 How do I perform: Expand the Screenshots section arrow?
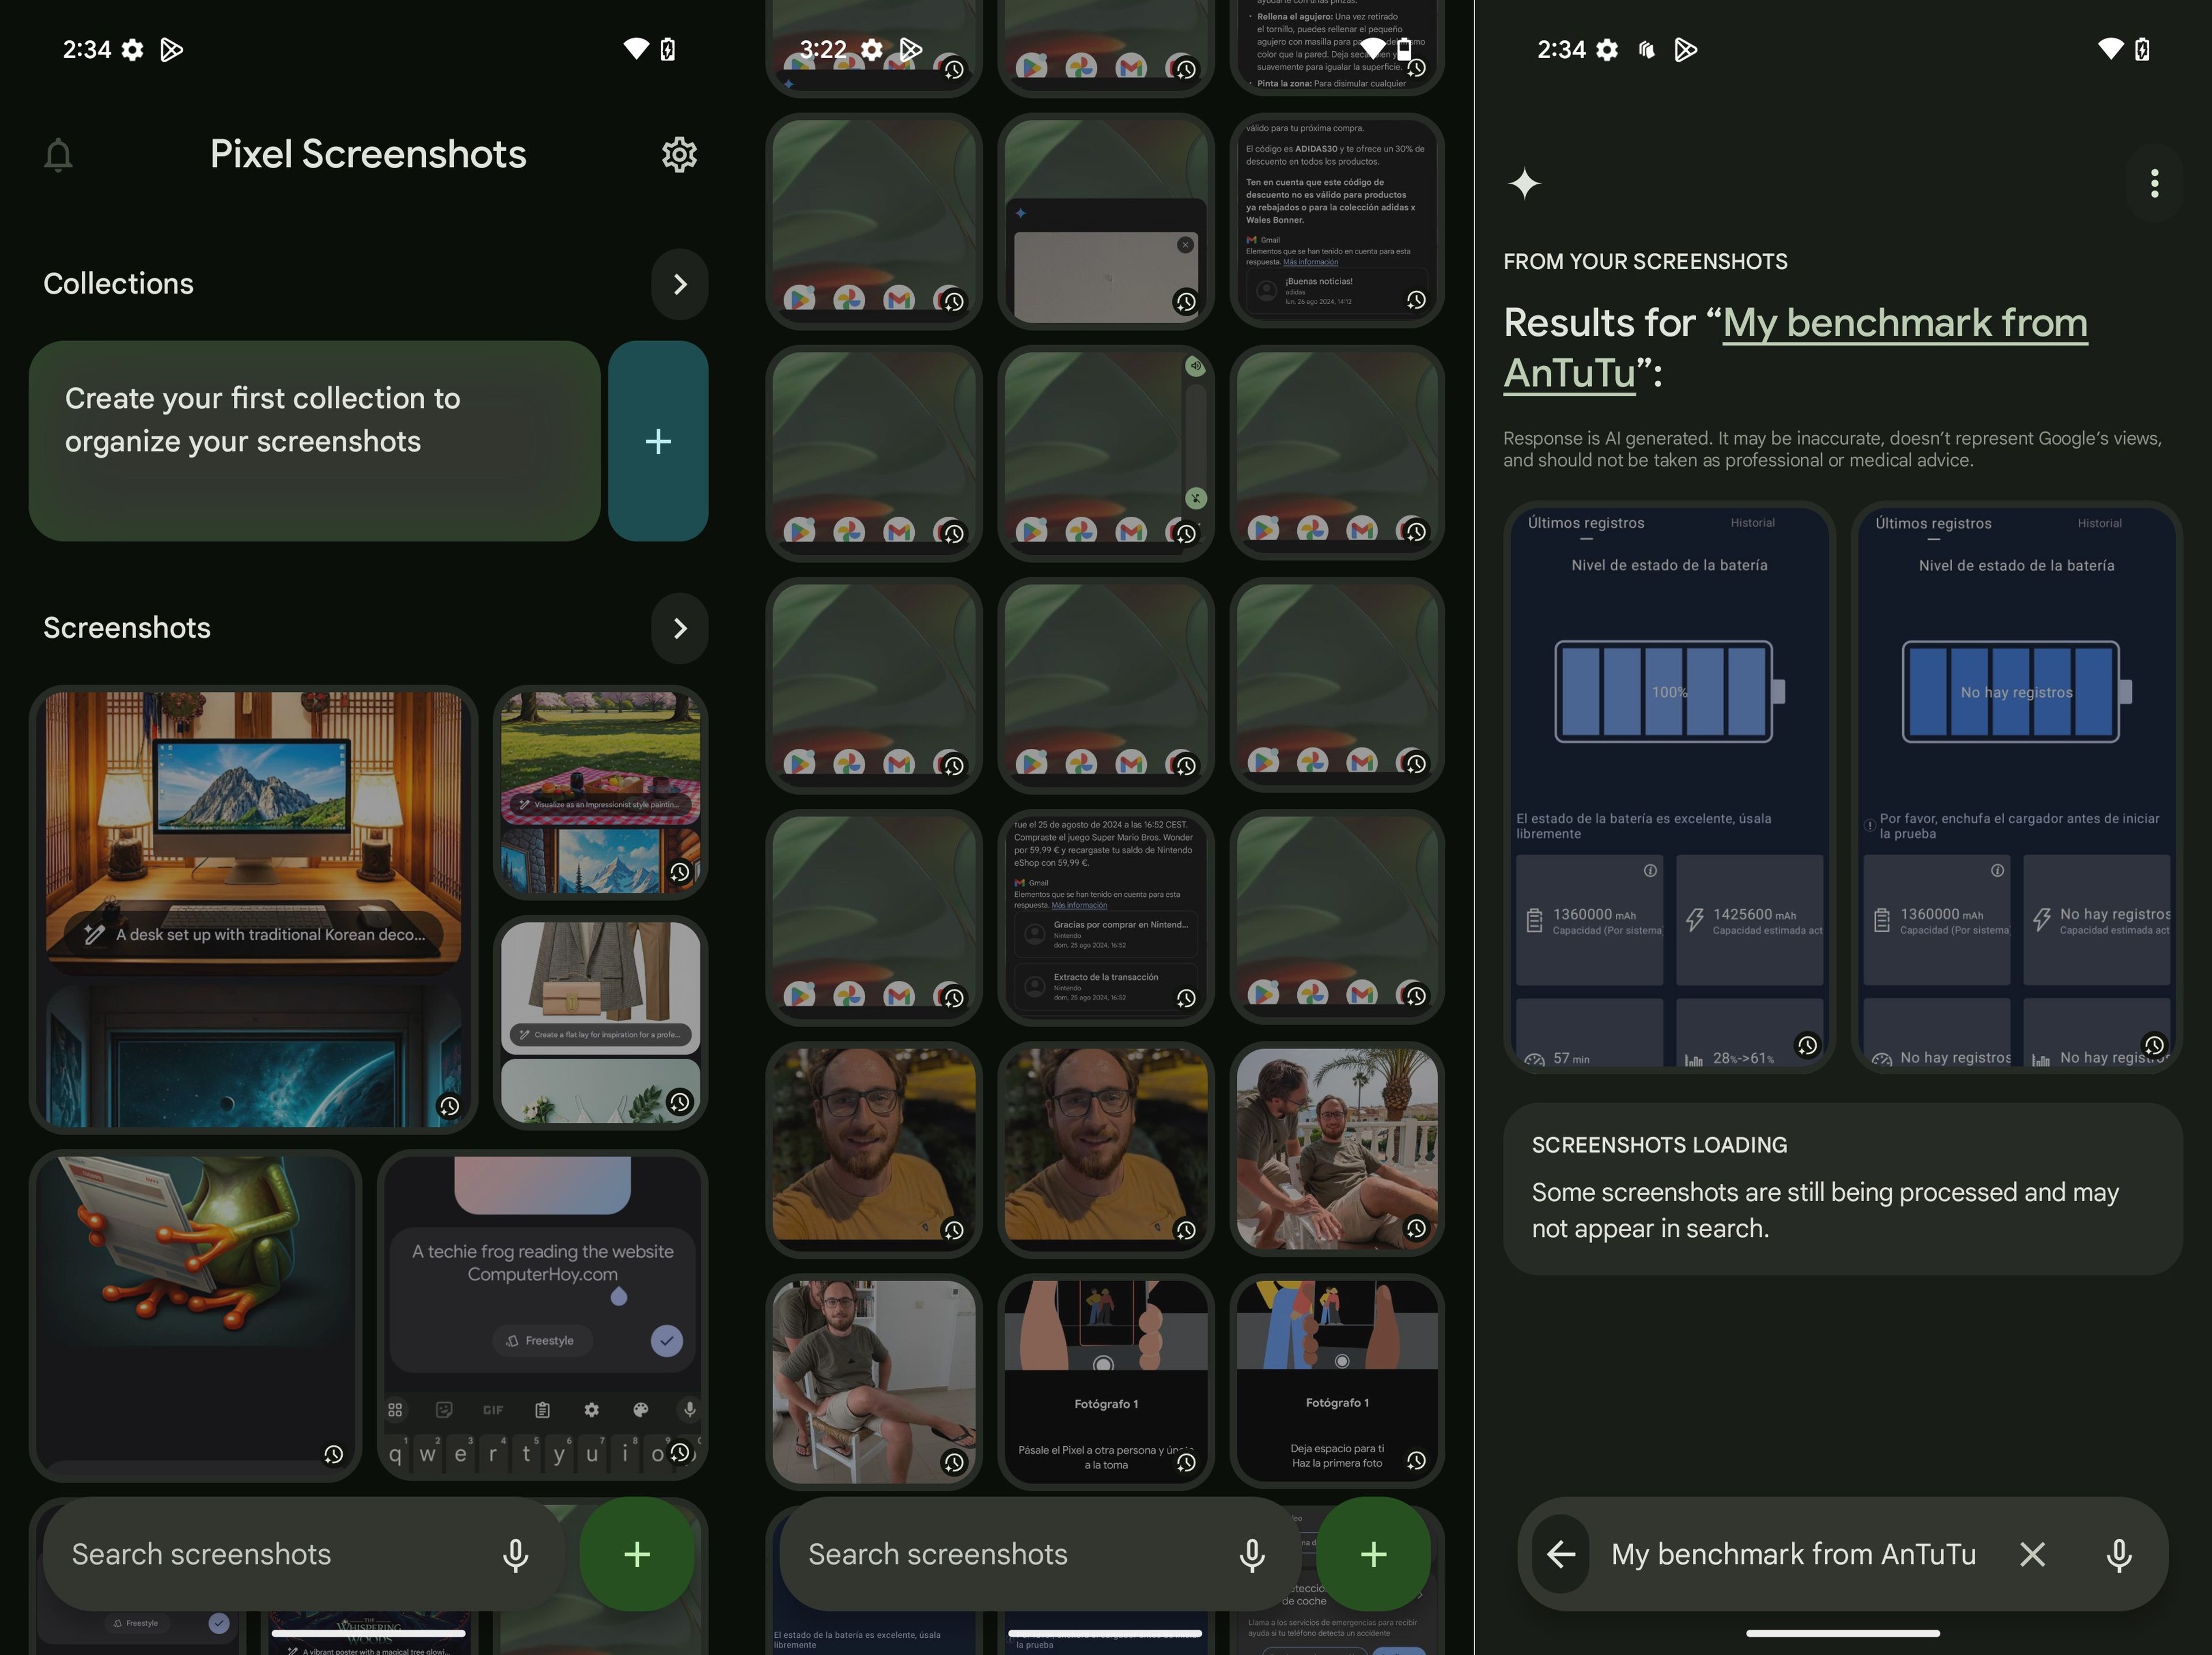[x=680, y=628]
